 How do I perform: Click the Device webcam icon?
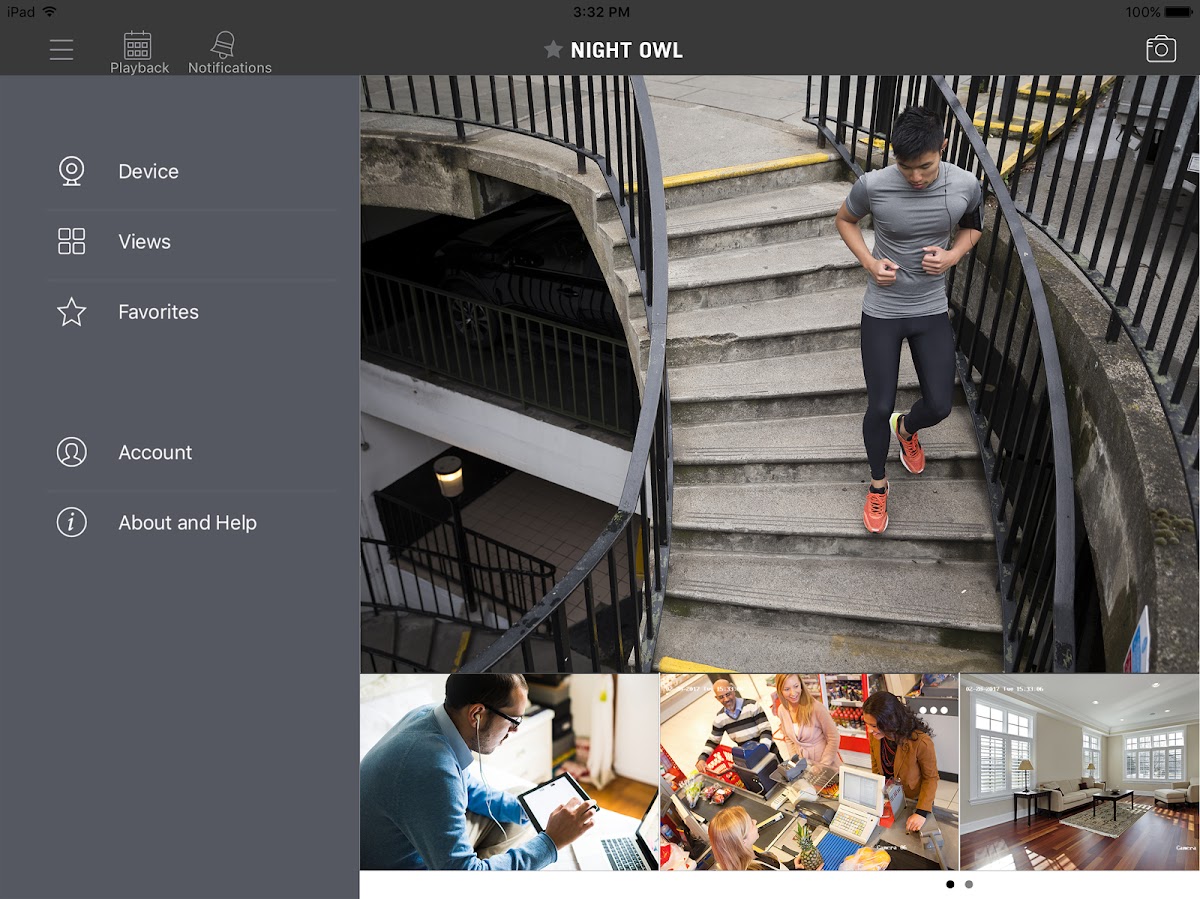click(71, 171)
